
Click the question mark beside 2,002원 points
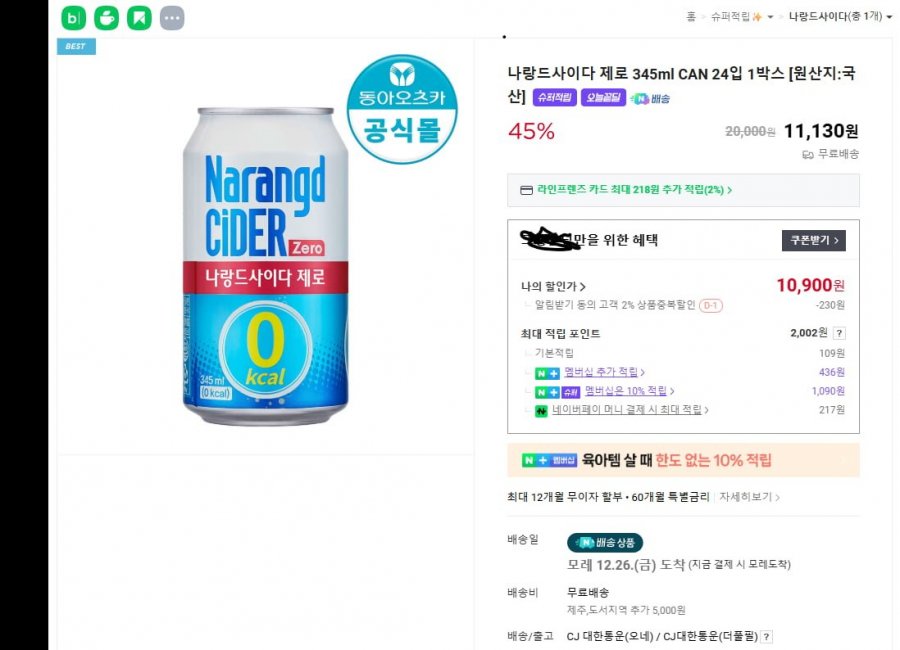click(x=839, y=334)
